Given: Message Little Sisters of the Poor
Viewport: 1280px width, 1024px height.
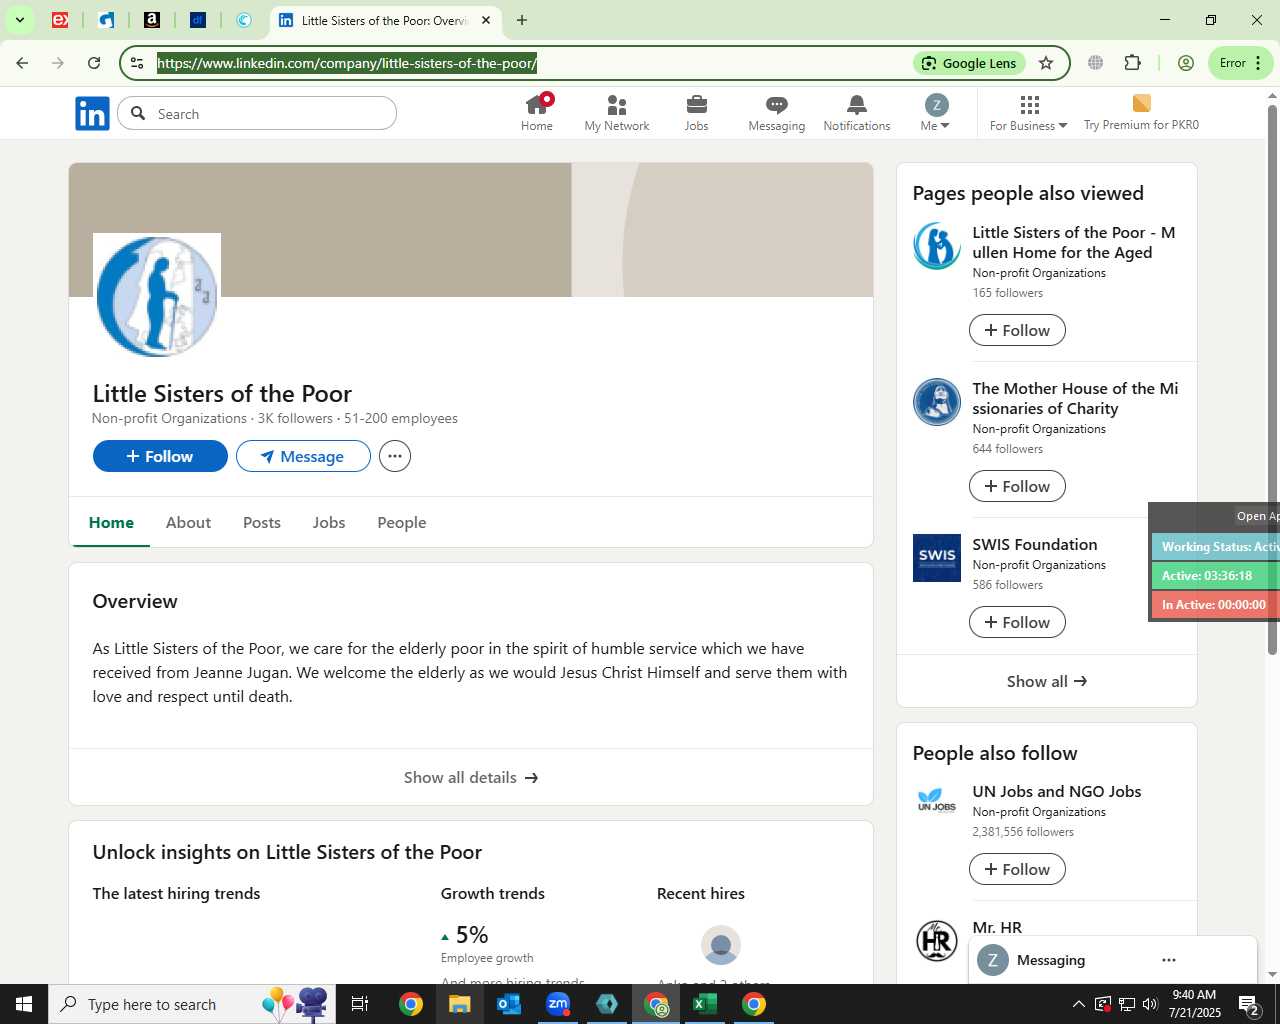Looking at the screenshot, I should click(303, 456).
